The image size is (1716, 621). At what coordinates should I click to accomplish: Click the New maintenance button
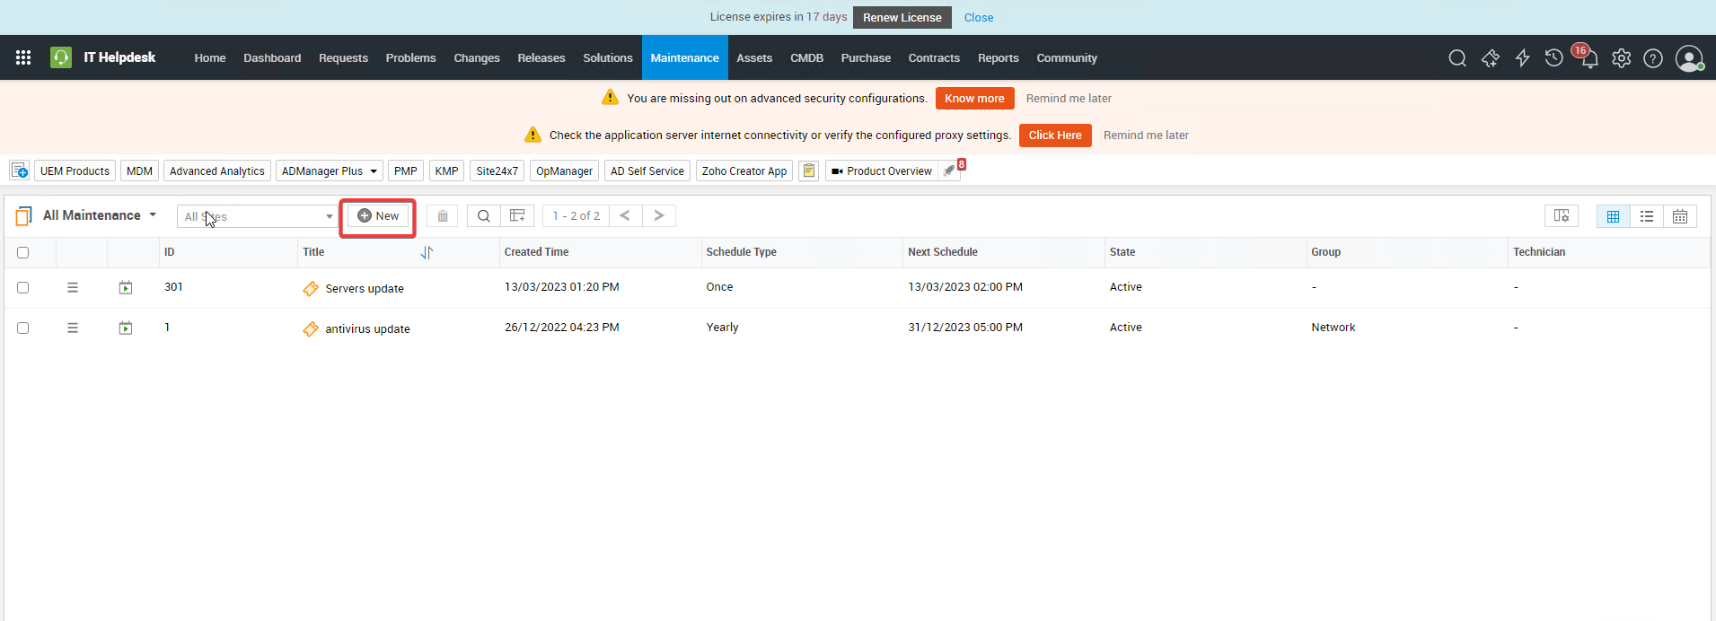click(x=378, y=216)
